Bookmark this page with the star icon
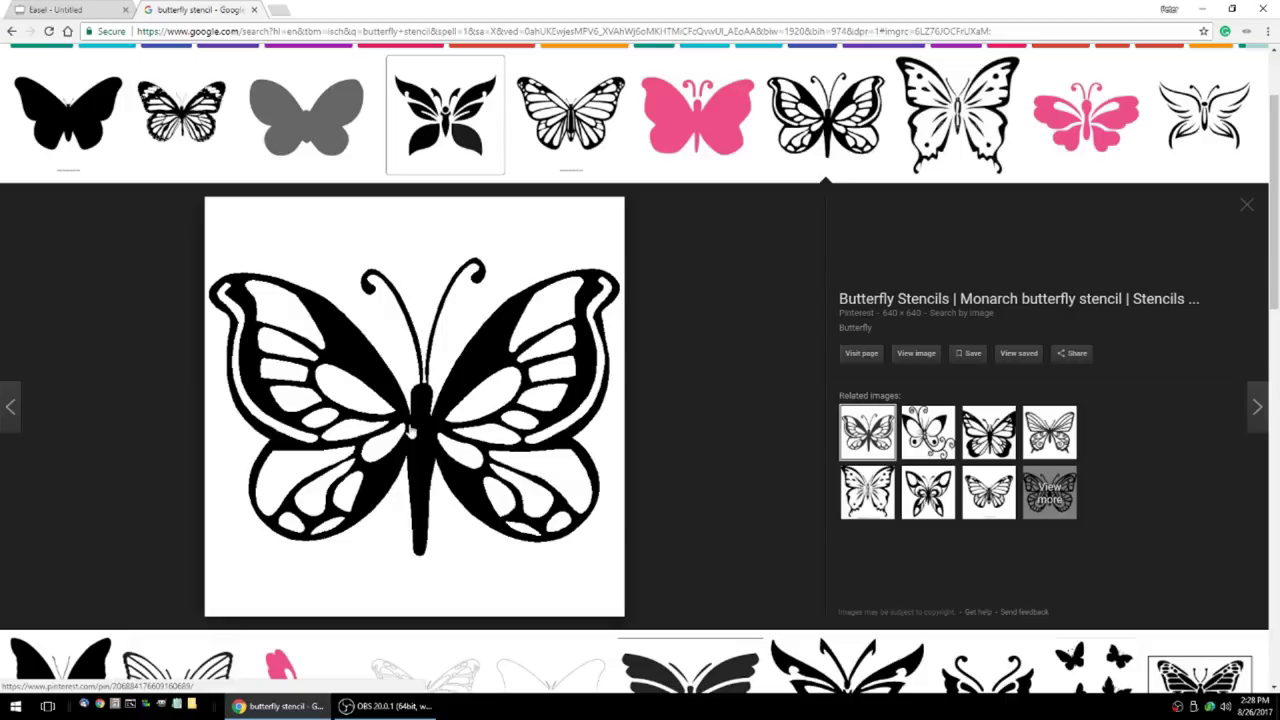Image resolution: width=1280 pixels, height=720 pixels. pyautogui.click(x=1204, y=31)
